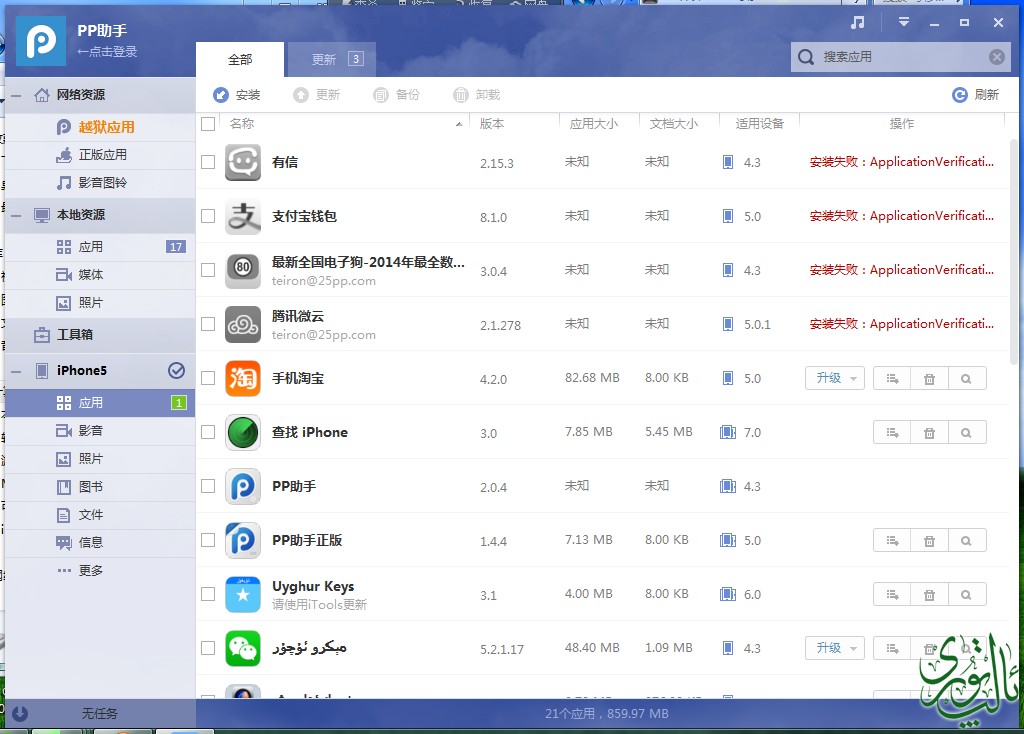
Task: Check the box for 有信
Action: click(x=208, y=162)
